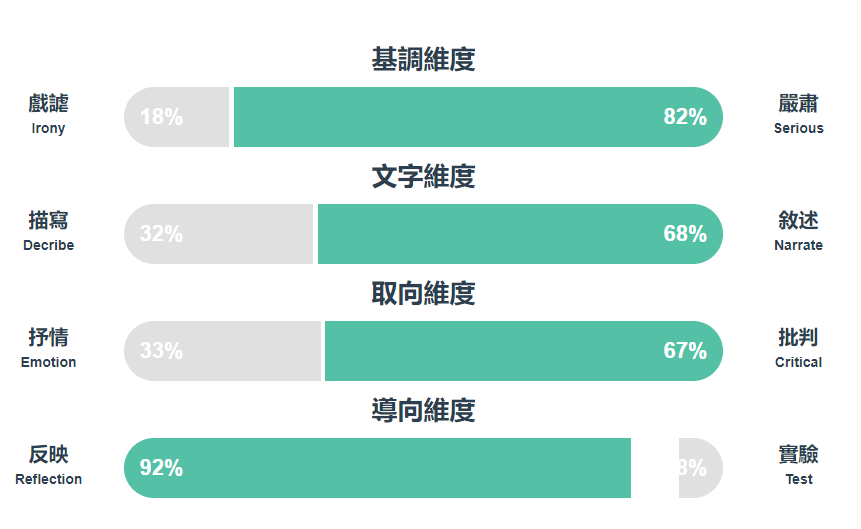
Task: Click the 67% green Critical bar segment
Action: [x=524, y=351]
